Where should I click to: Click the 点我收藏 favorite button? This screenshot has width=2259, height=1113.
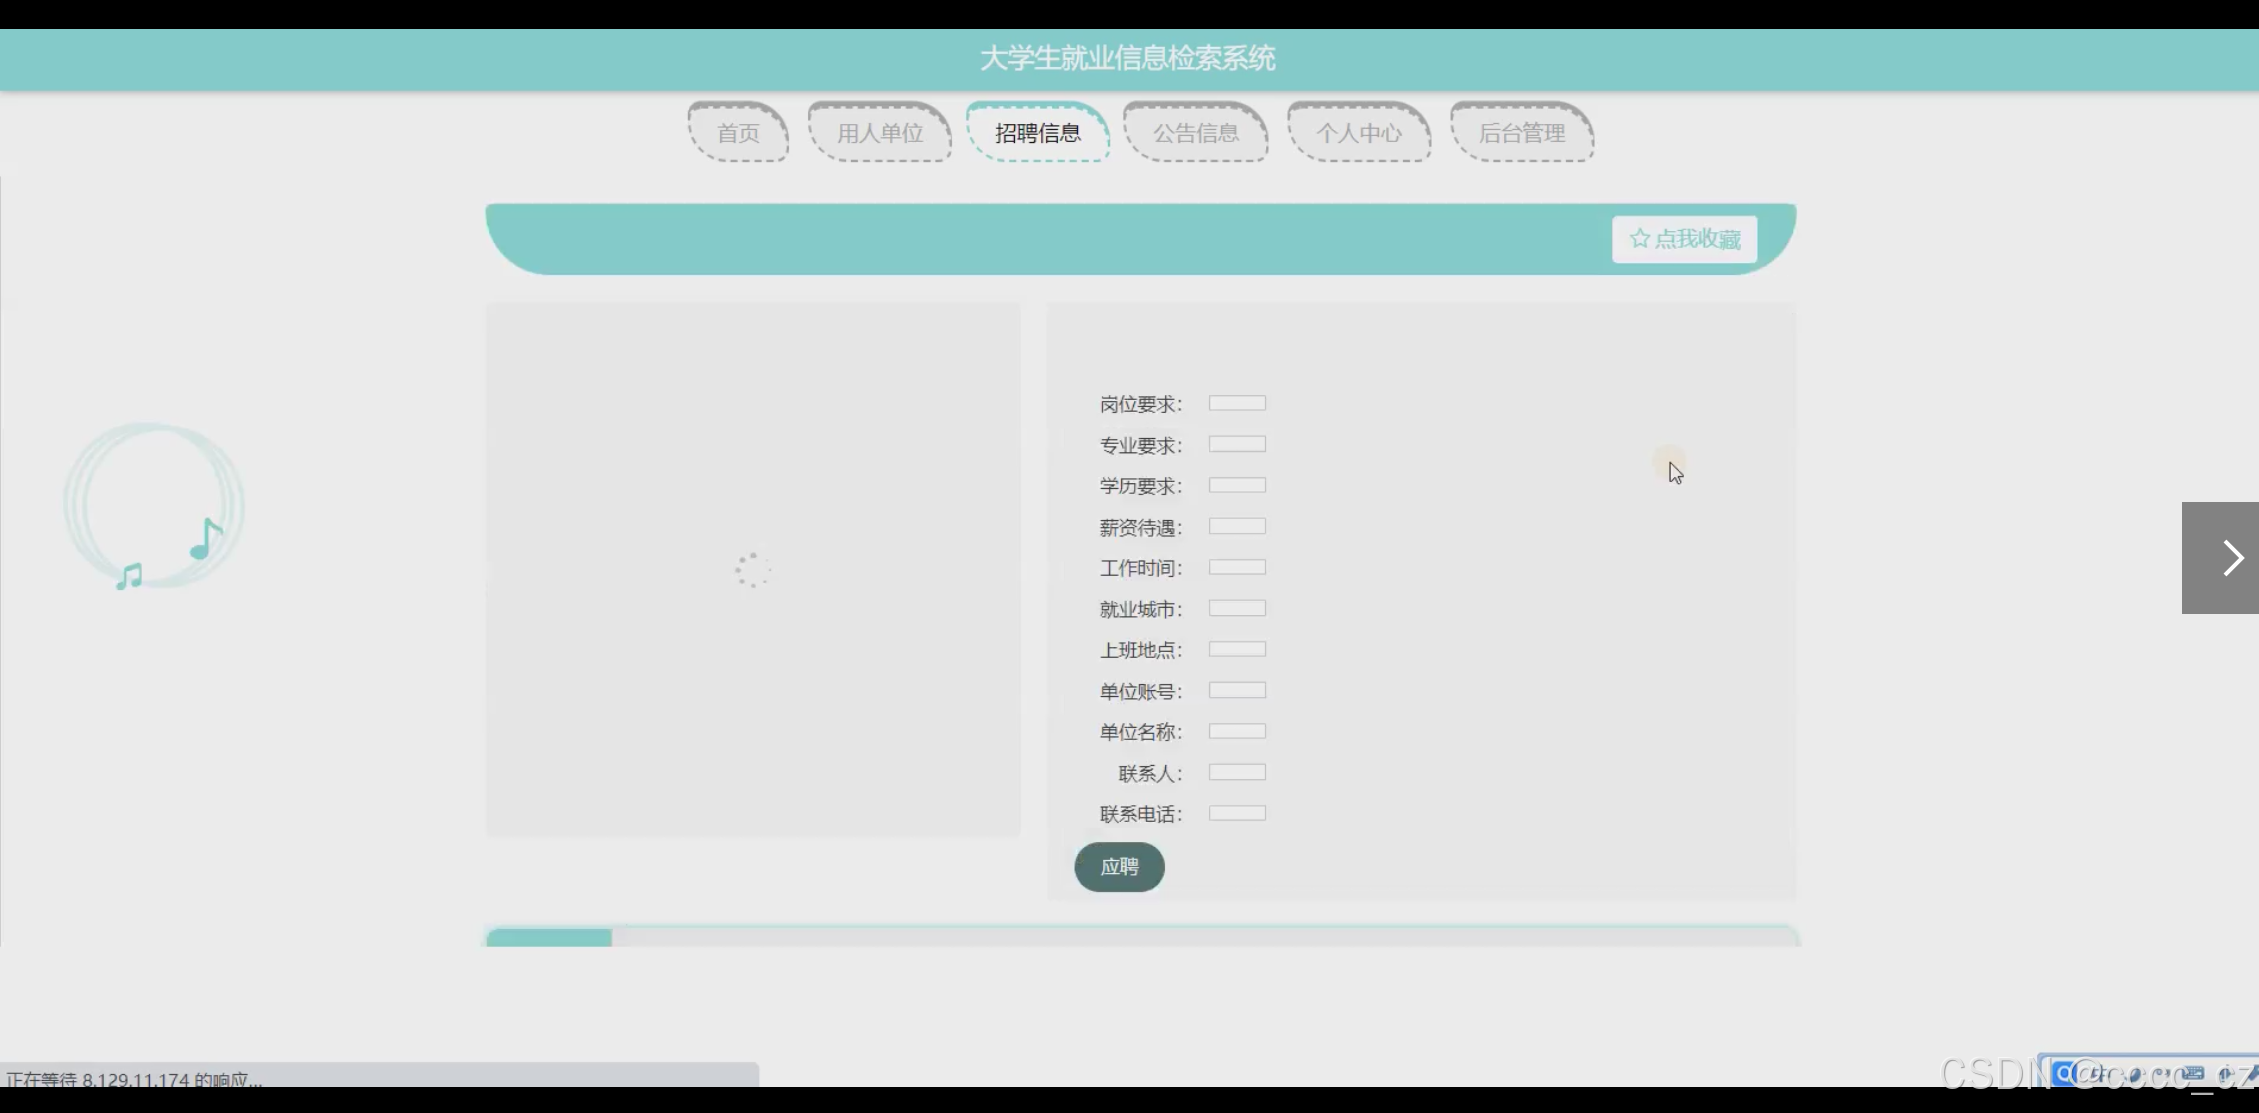[x=1685, y=239]
